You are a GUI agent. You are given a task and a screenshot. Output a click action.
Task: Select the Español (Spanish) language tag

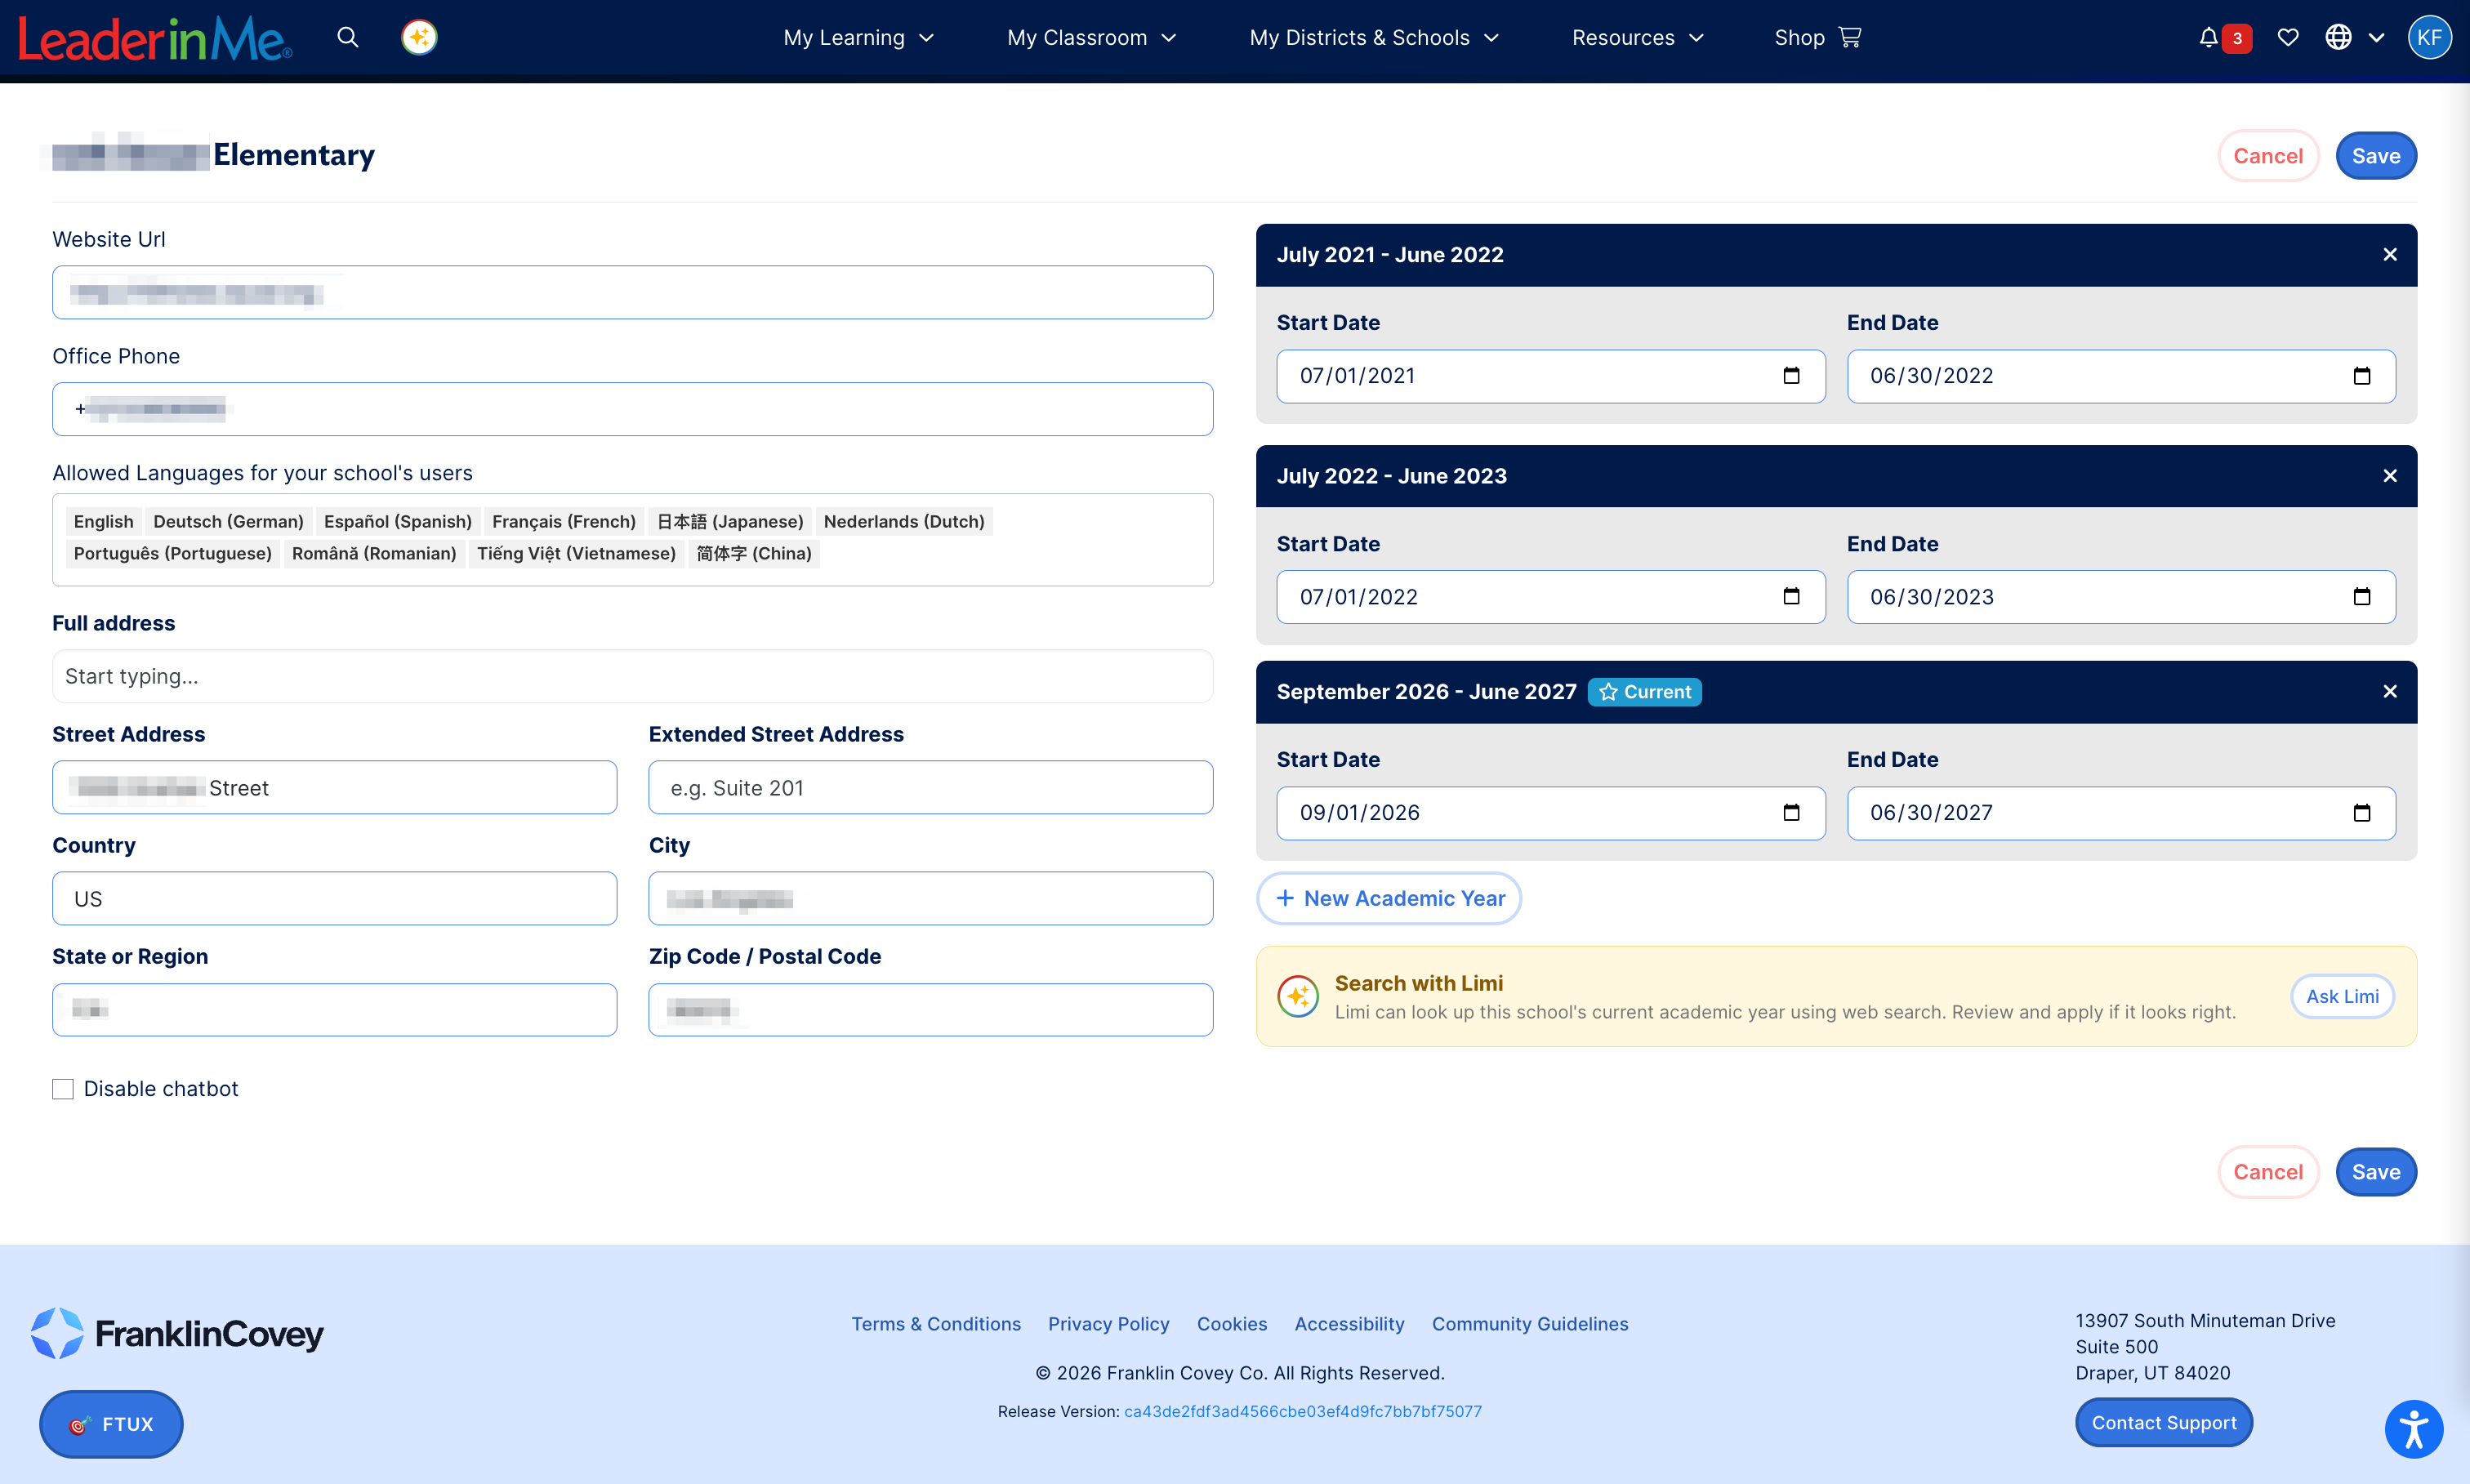point(397,522)
